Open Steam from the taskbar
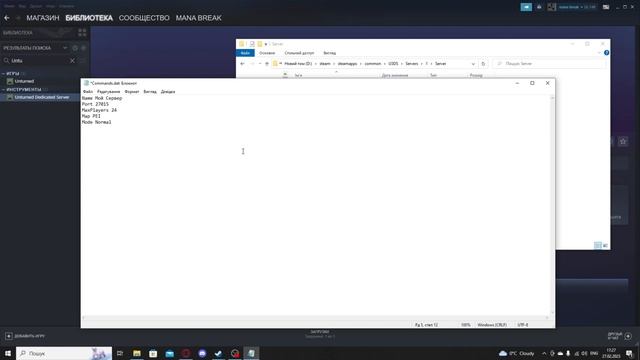The height and width of the screenshot is (360, 640). [x=218, y=353]
